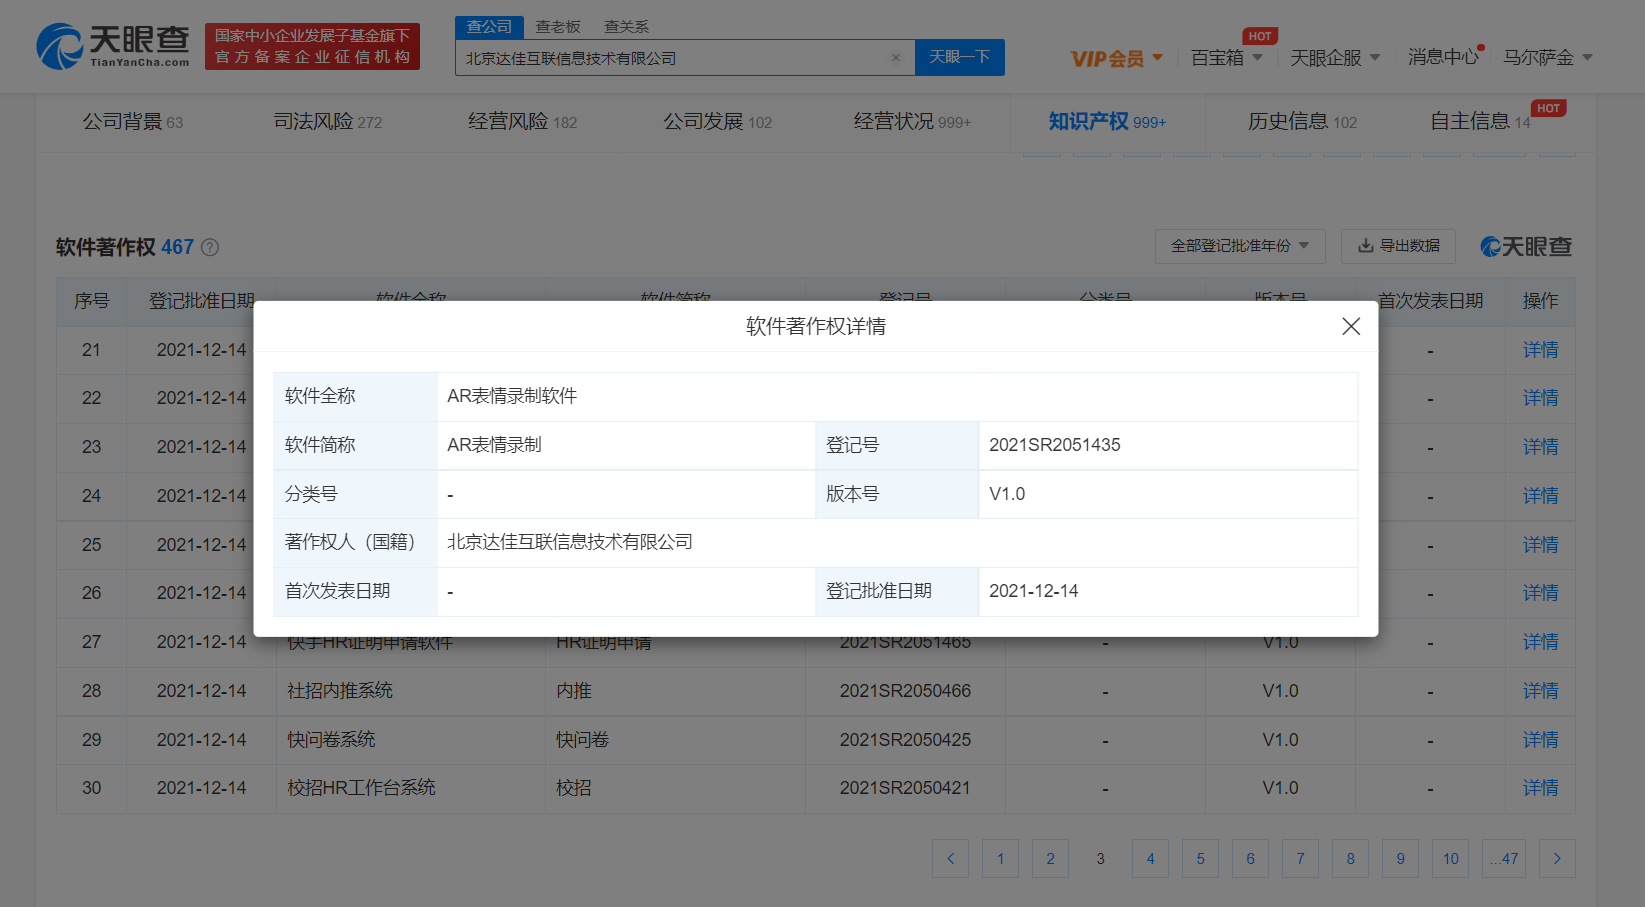Jump to page 5 in pagination
This screenshot has height=907, width=1645.
click(1200, 858)
